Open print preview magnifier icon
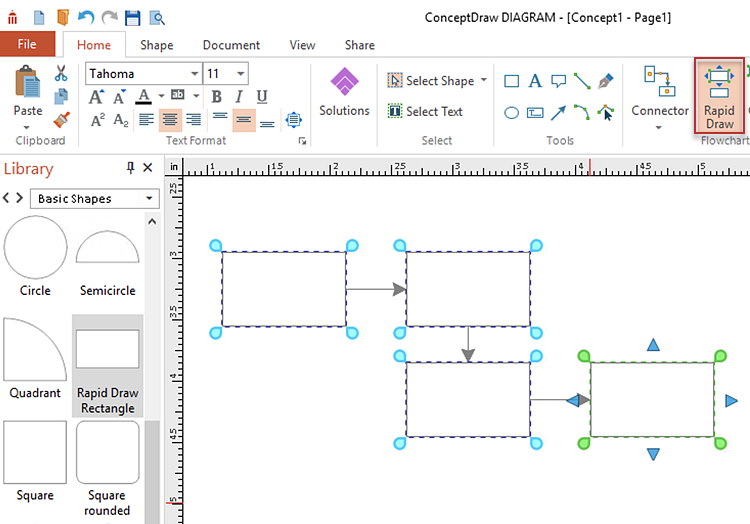 pos(157,18)
